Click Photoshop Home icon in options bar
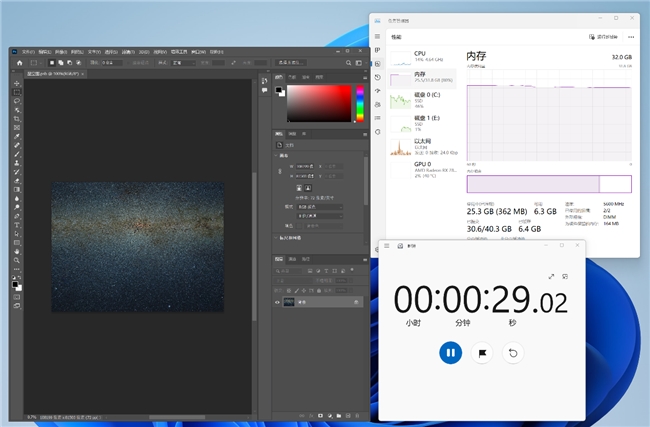This screenshot has height=427, width=650. pyautogui.click(x=19, y=63)
